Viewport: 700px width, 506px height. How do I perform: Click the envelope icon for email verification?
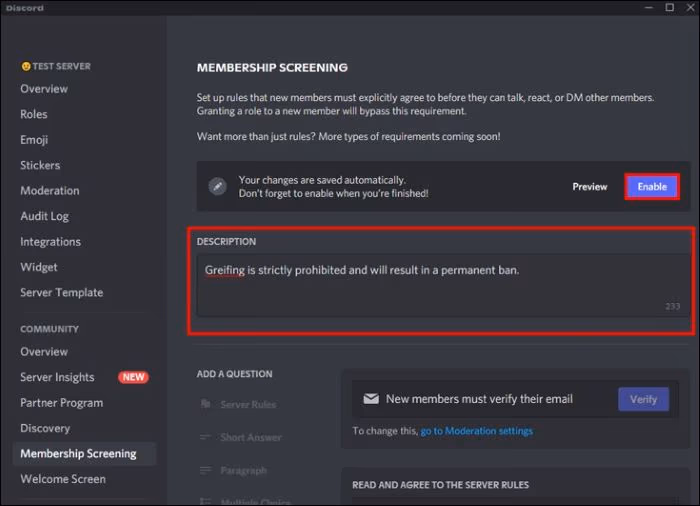(370, 399)
